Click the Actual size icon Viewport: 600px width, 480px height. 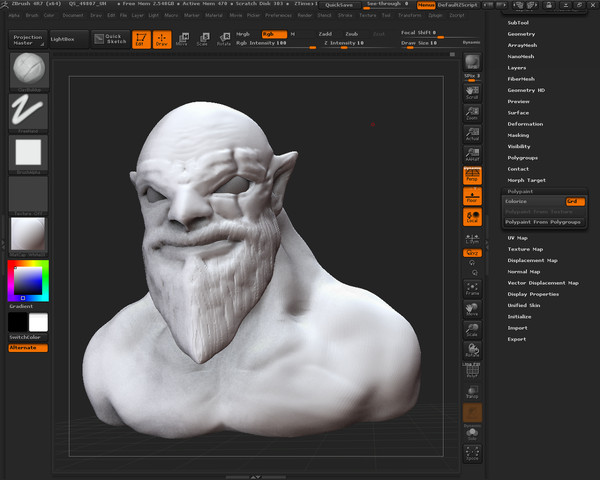tap(472, 134)
